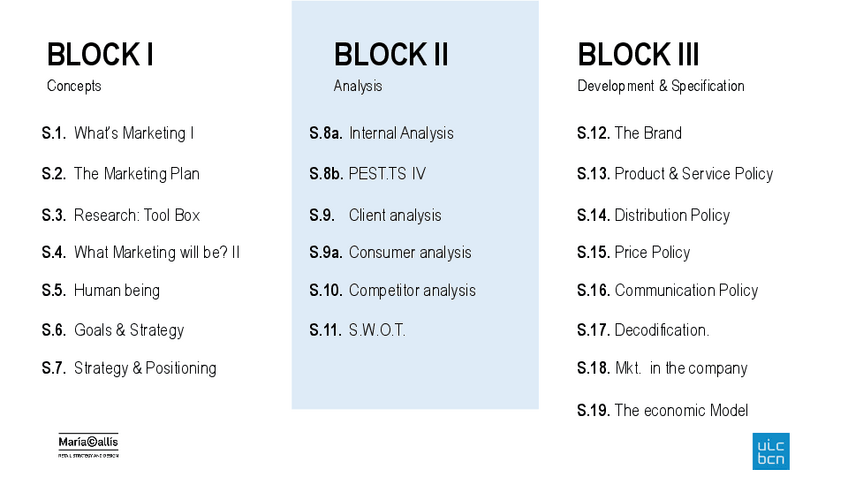
Task: Go to S.5 Human being
Action: click(x=101, y=291)
